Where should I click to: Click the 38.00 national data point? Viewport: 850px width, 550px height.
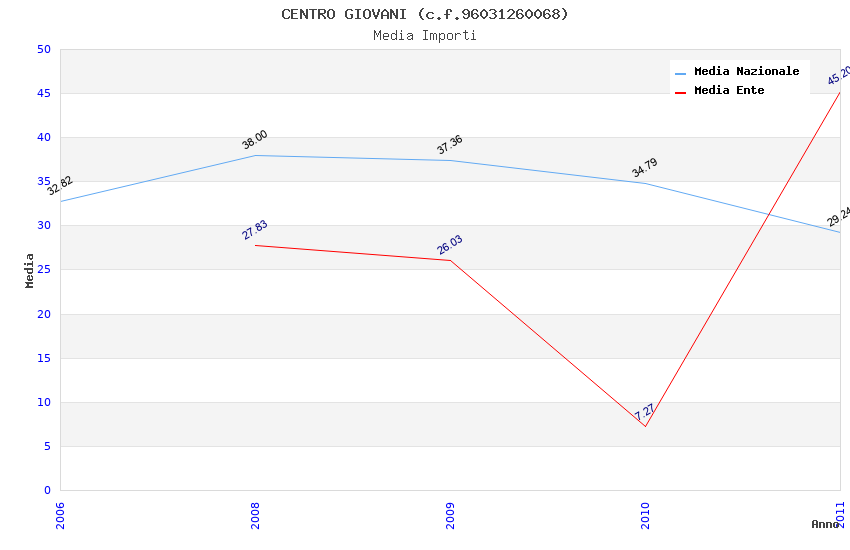(x=255, y=155)
